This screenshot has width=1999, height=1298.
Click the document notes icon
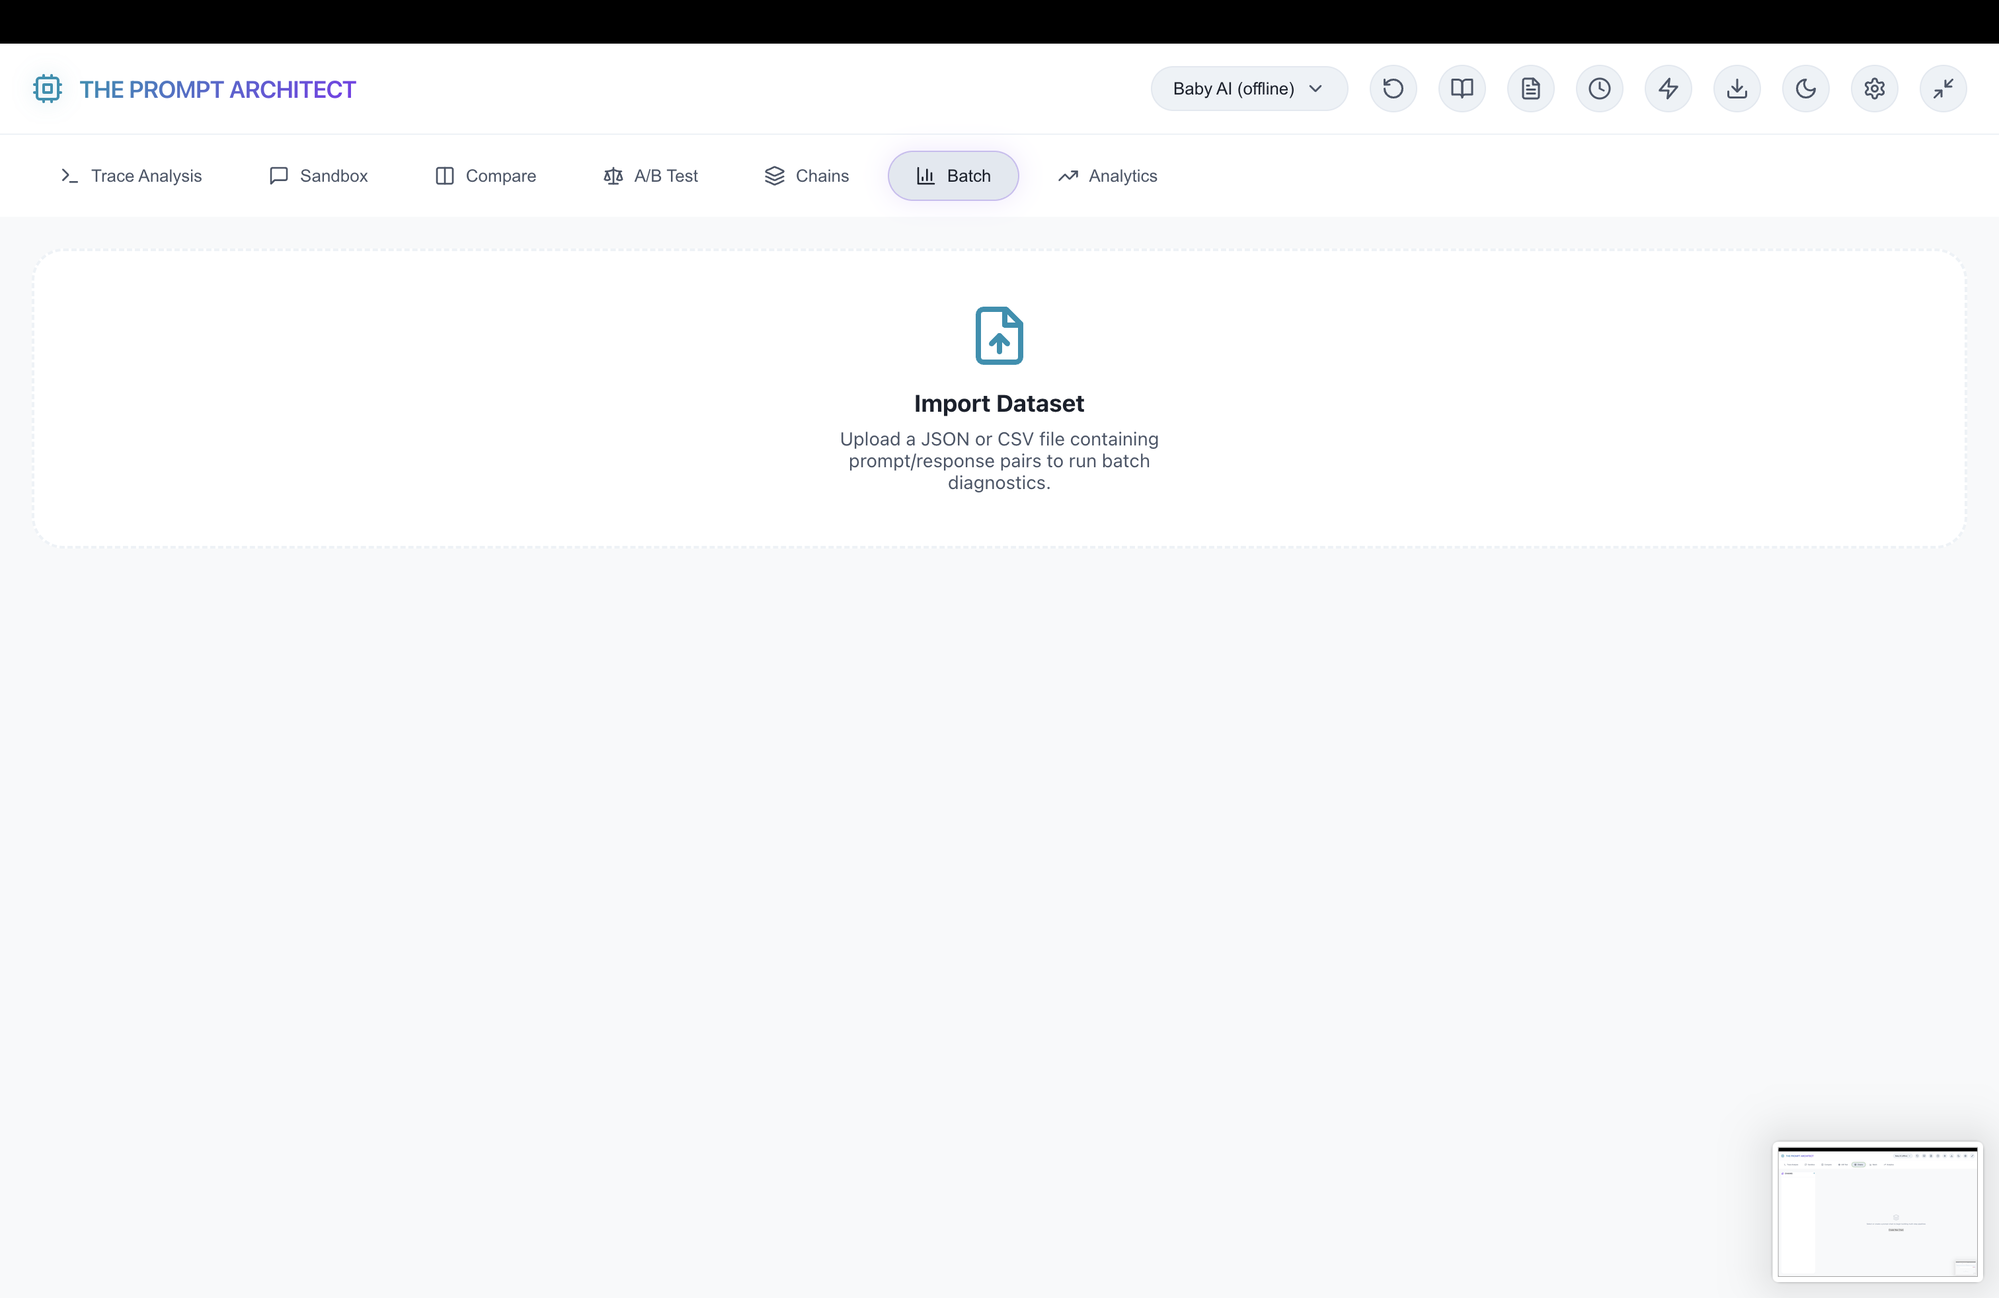pos(1531,89)
